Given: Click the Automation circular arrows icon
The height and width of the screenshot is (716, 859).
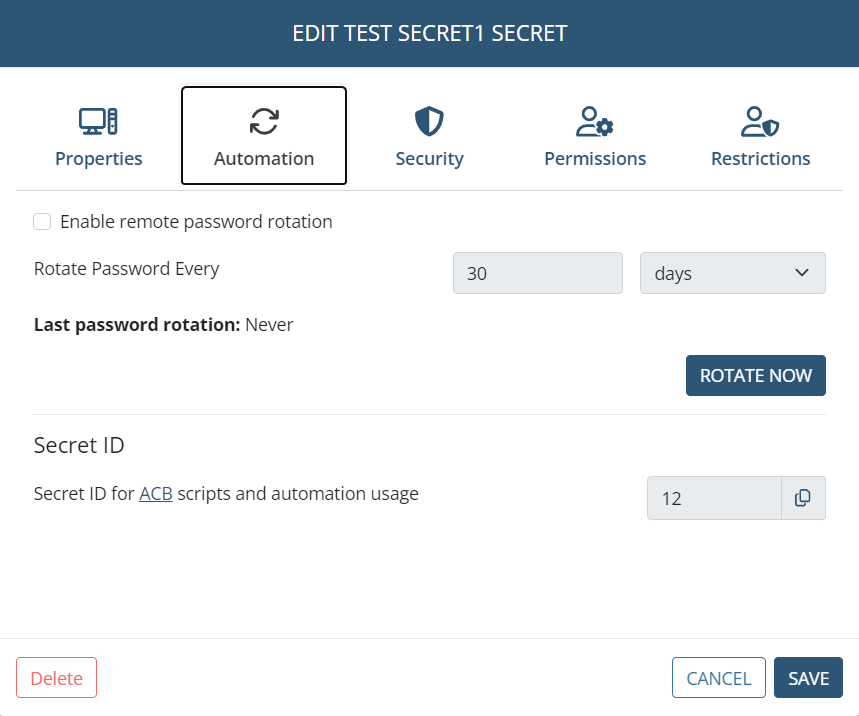Looking at the screenshot, I should [264, 122].
